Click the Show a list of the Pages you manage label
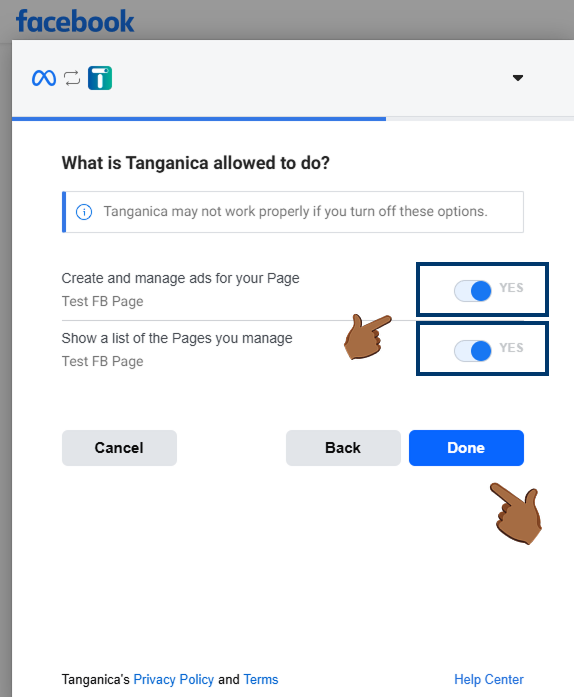Viewport: 574px width, 697px height. pyautogui.click(x=177, y=338)
